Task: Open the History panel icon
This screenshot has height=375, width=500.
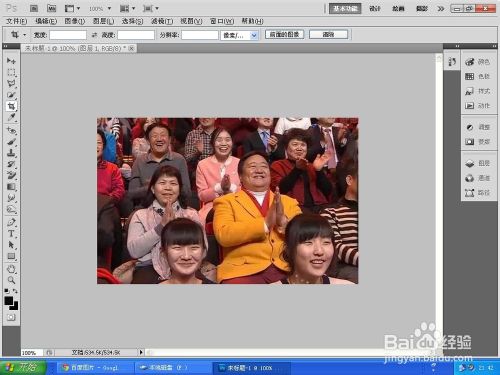Action: 452,62
